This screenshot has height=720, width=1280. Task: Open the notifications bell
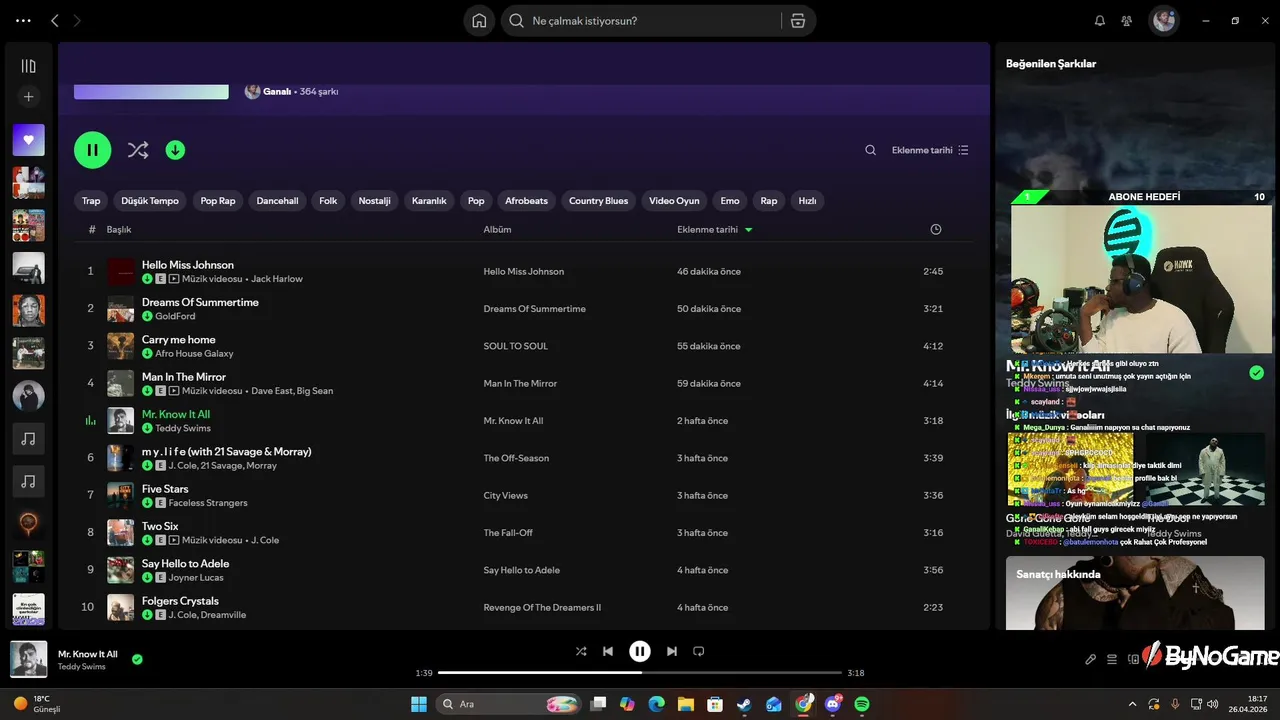coord(1100,21)
